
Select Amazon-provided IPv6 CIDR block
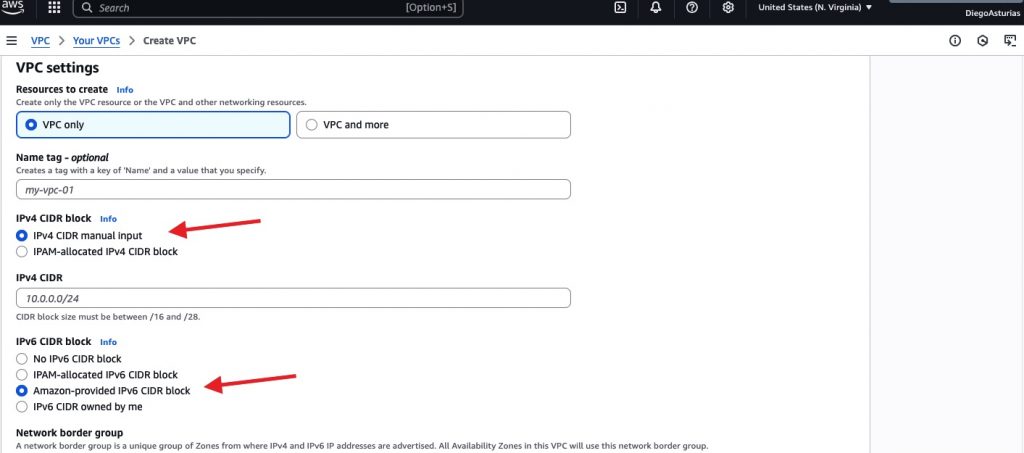(x=22, y=391)
